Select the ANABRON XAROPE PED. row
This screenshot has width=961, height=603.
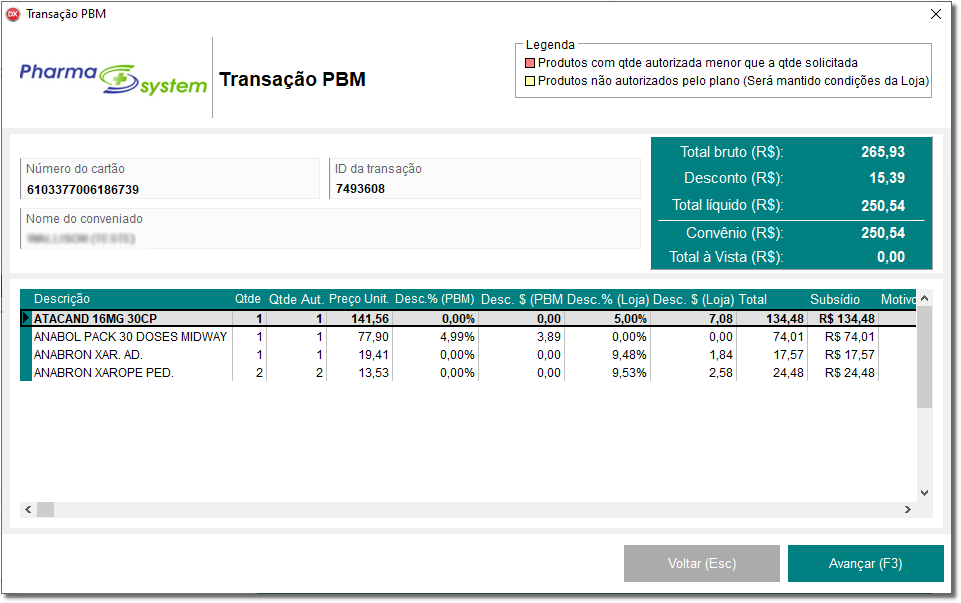coord(468,373)
